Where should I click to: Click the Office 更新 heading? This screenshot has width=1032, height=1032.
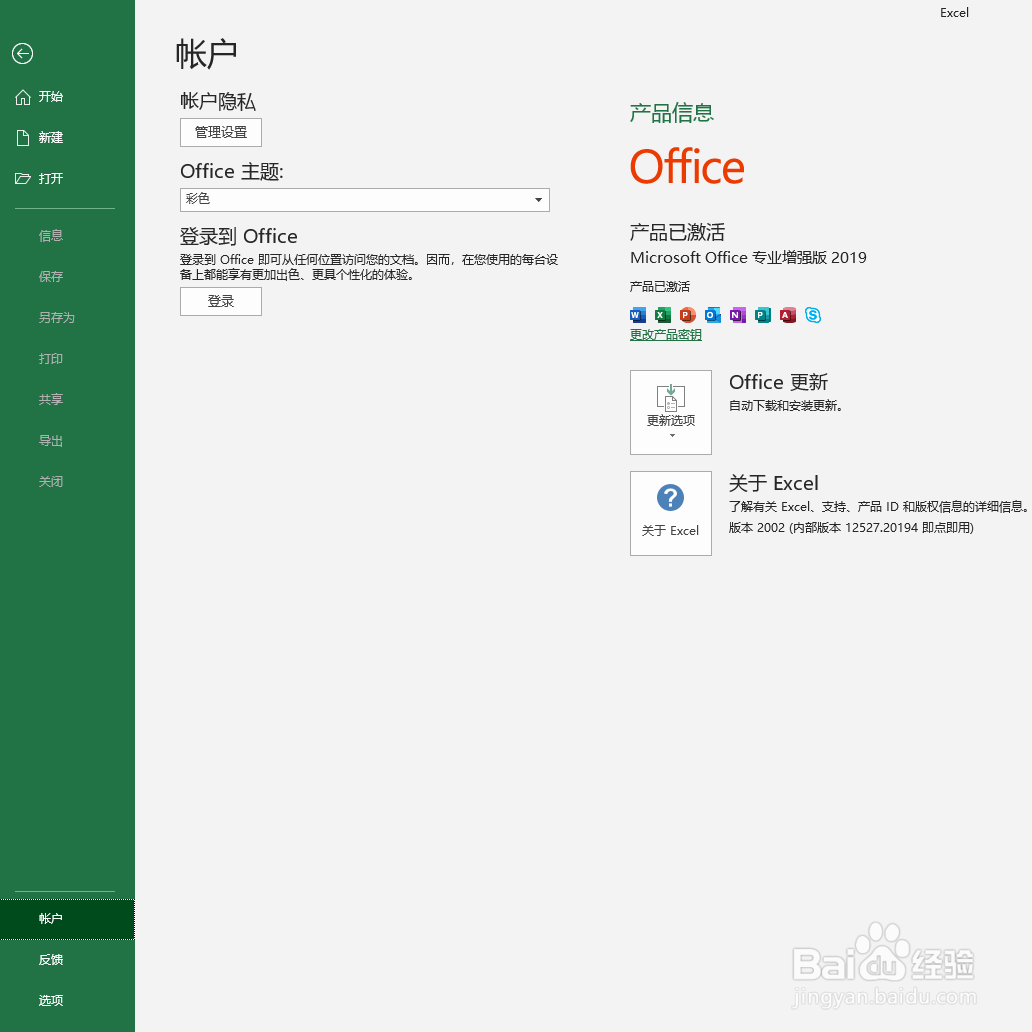click(x=778, y=382)
